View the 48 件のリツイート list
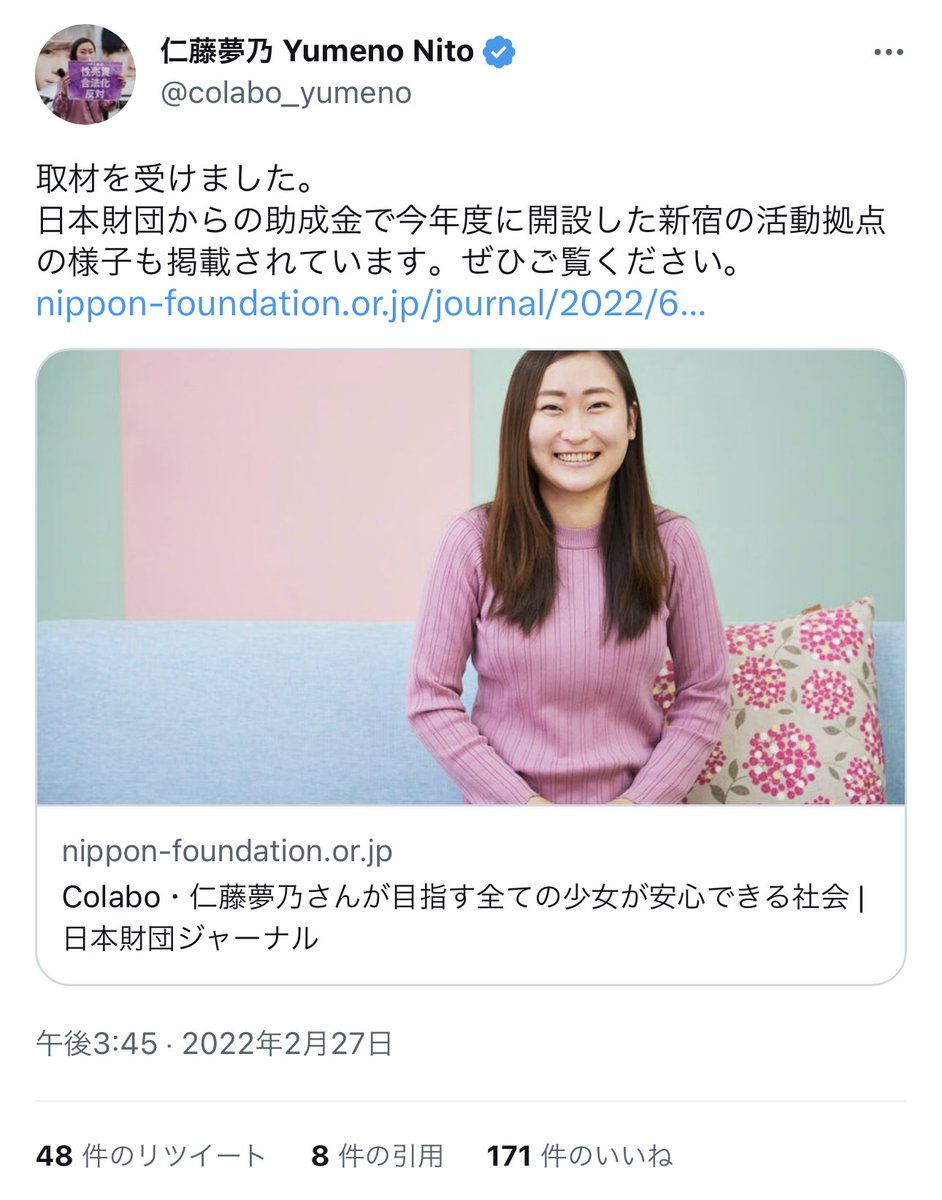The width and height of the screenshot is (942, 1200). tap(151, 1156)
